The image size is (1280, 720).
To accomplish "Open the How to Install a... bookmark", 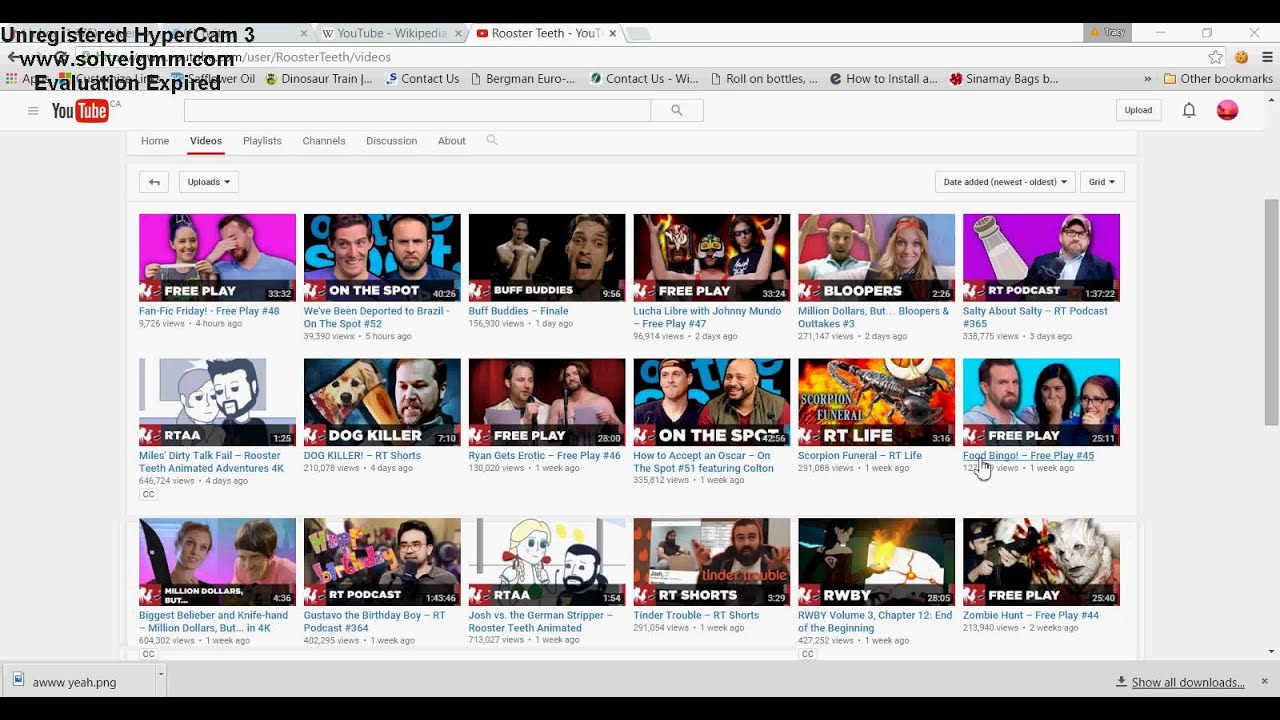I will pyautogui.click(x=884, y=78).
